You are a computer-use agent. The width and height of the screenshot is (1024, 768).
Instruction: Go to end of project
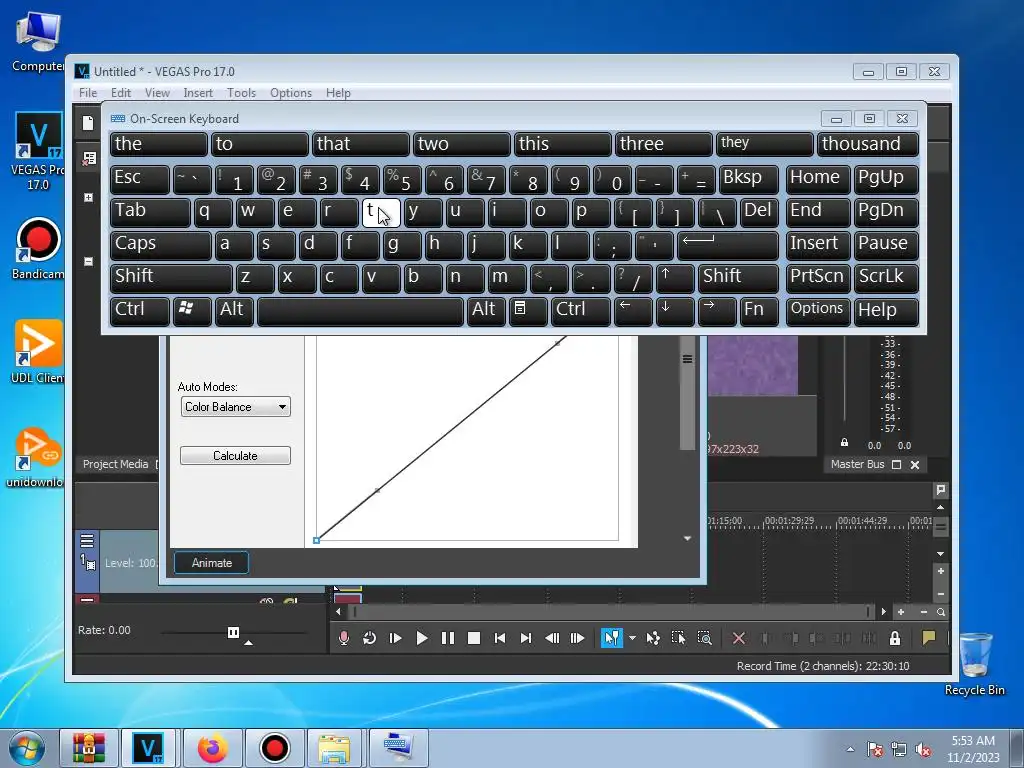click(x=526, y=638)
